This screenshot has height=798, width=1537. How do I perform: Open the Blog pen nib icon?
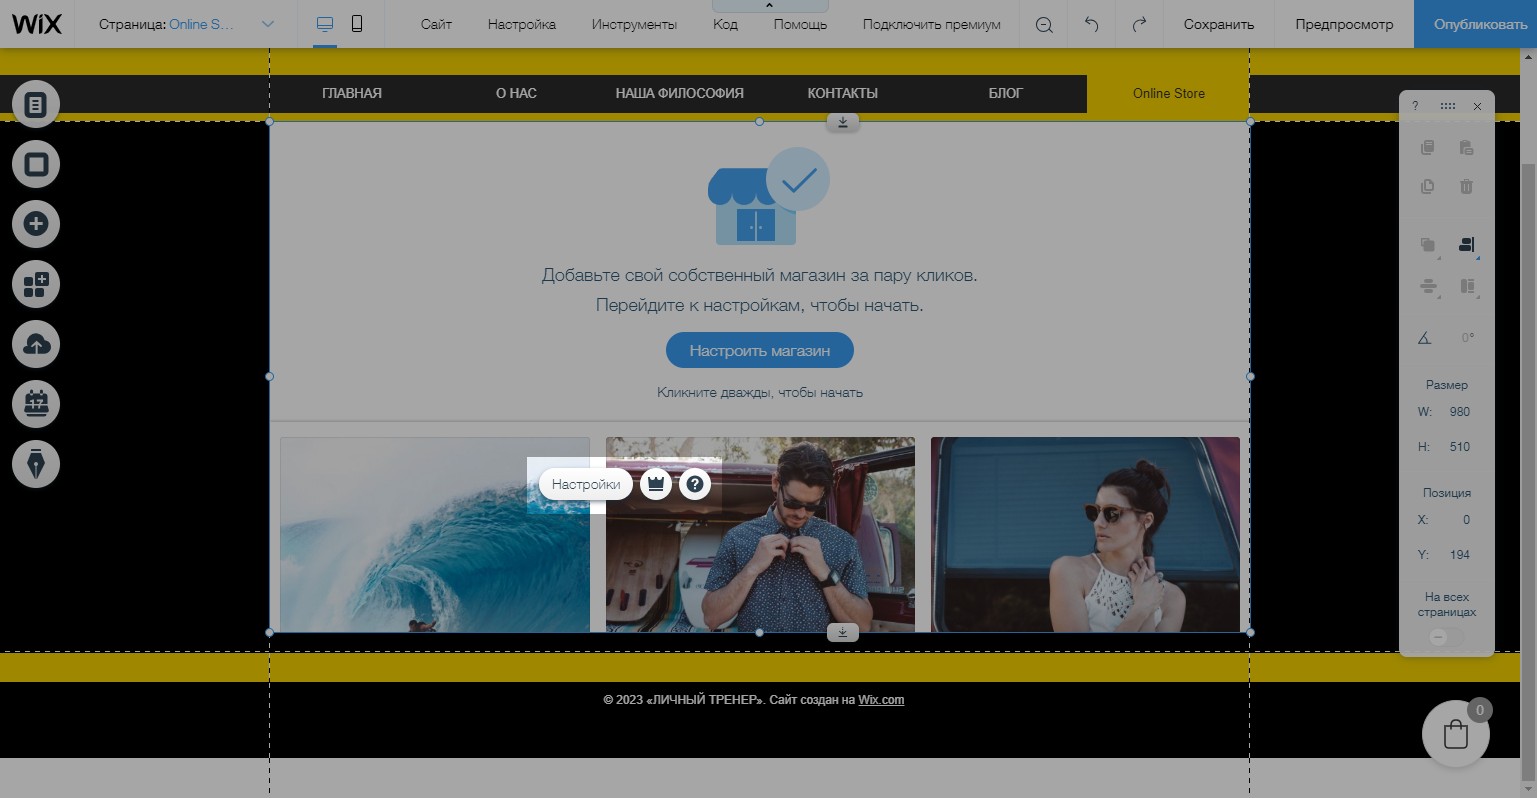tap(36, 464)
